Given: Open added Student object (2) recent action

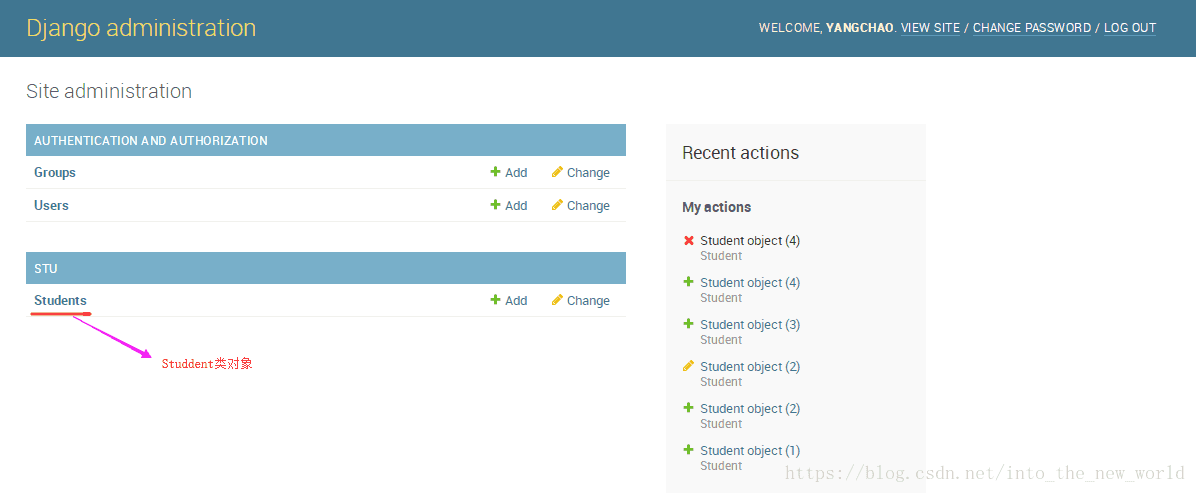Looking at the screenshot, I should [x=750, y=408].
